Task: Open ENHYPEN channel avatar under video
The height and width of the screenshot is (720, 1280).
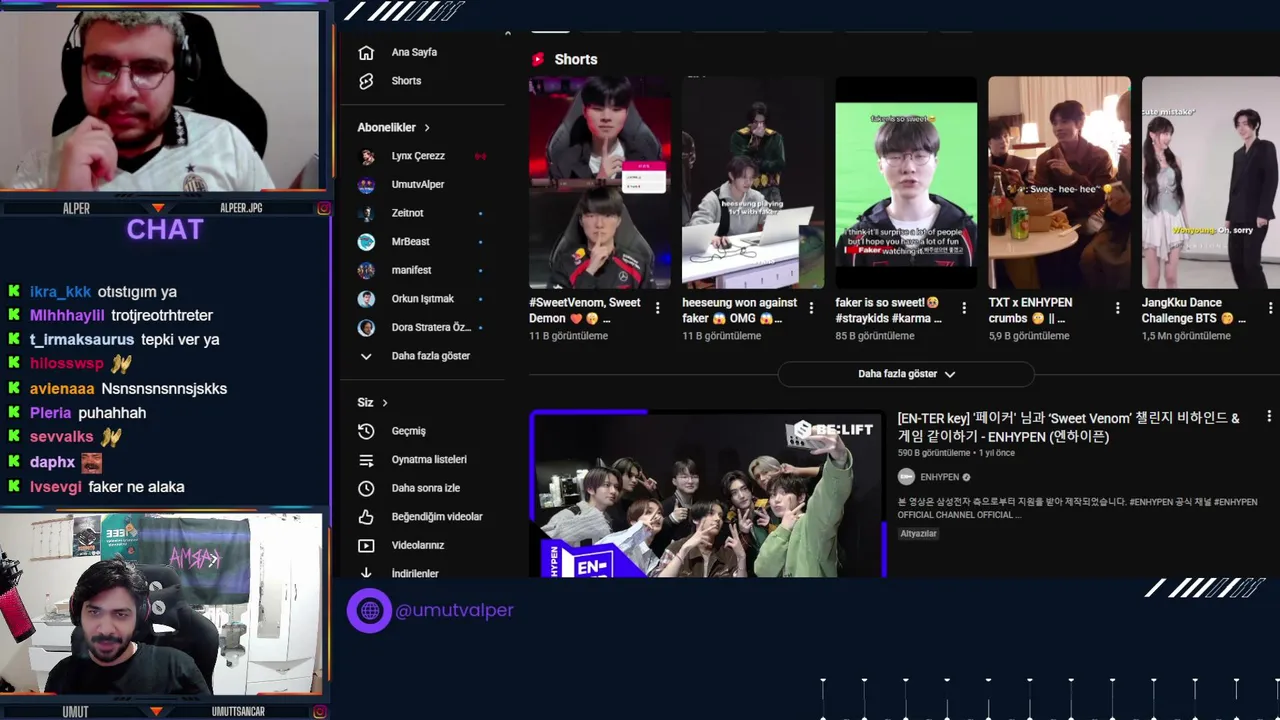Action: 906,477
